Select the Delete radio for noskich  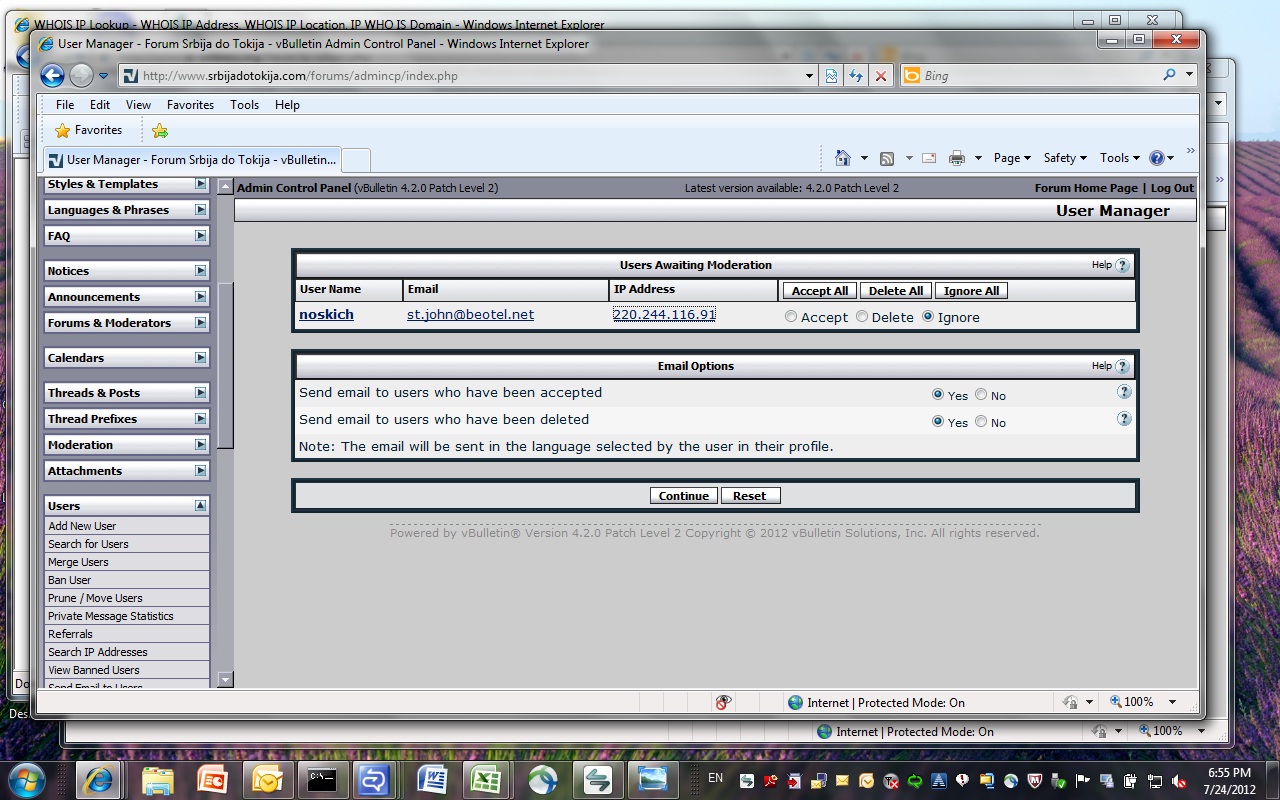click(861, 316)
